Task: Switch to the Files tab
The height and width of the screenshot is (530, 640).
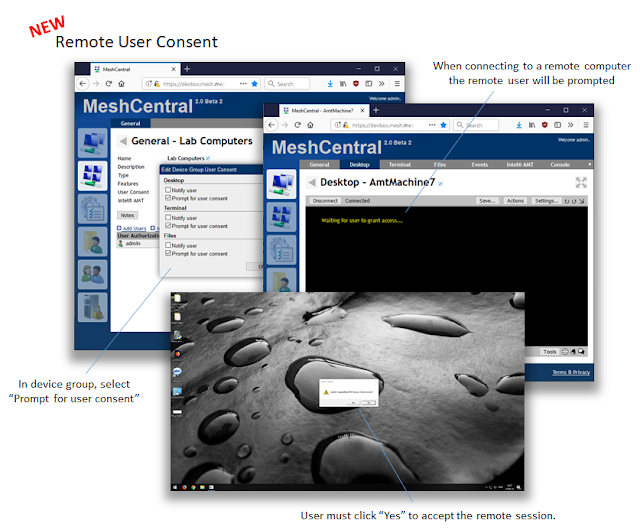Action: (x=440, y=165)
